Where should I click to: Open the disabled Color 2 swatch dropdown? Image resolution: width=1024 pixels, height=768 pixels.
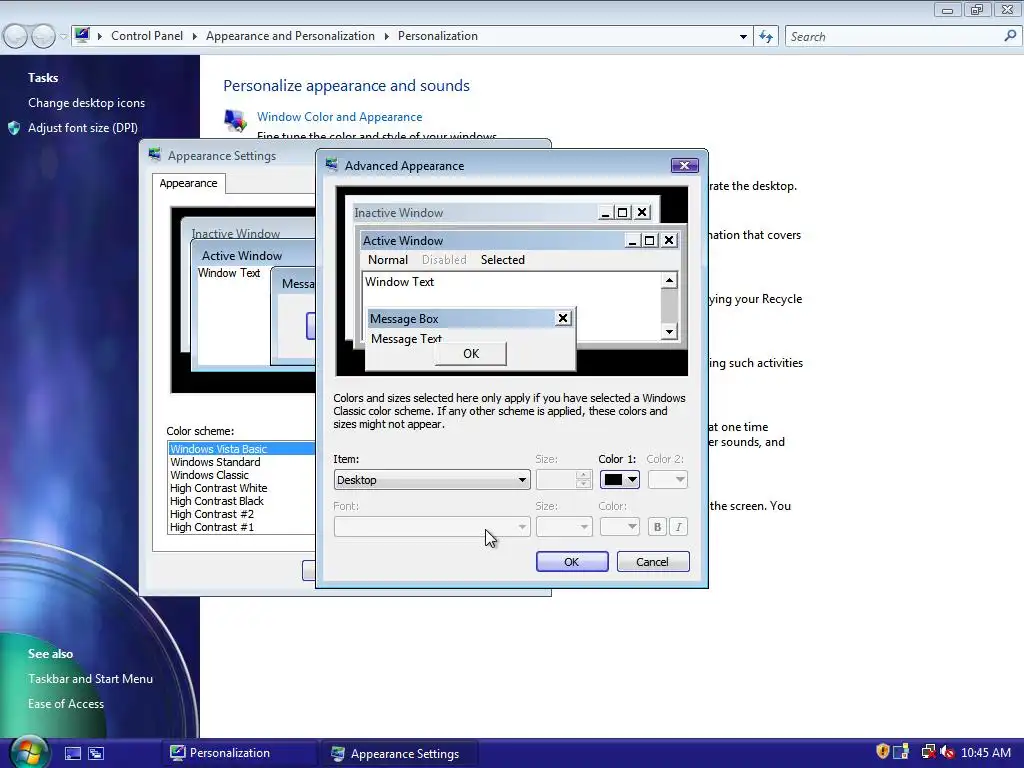(x=667, y=480)
